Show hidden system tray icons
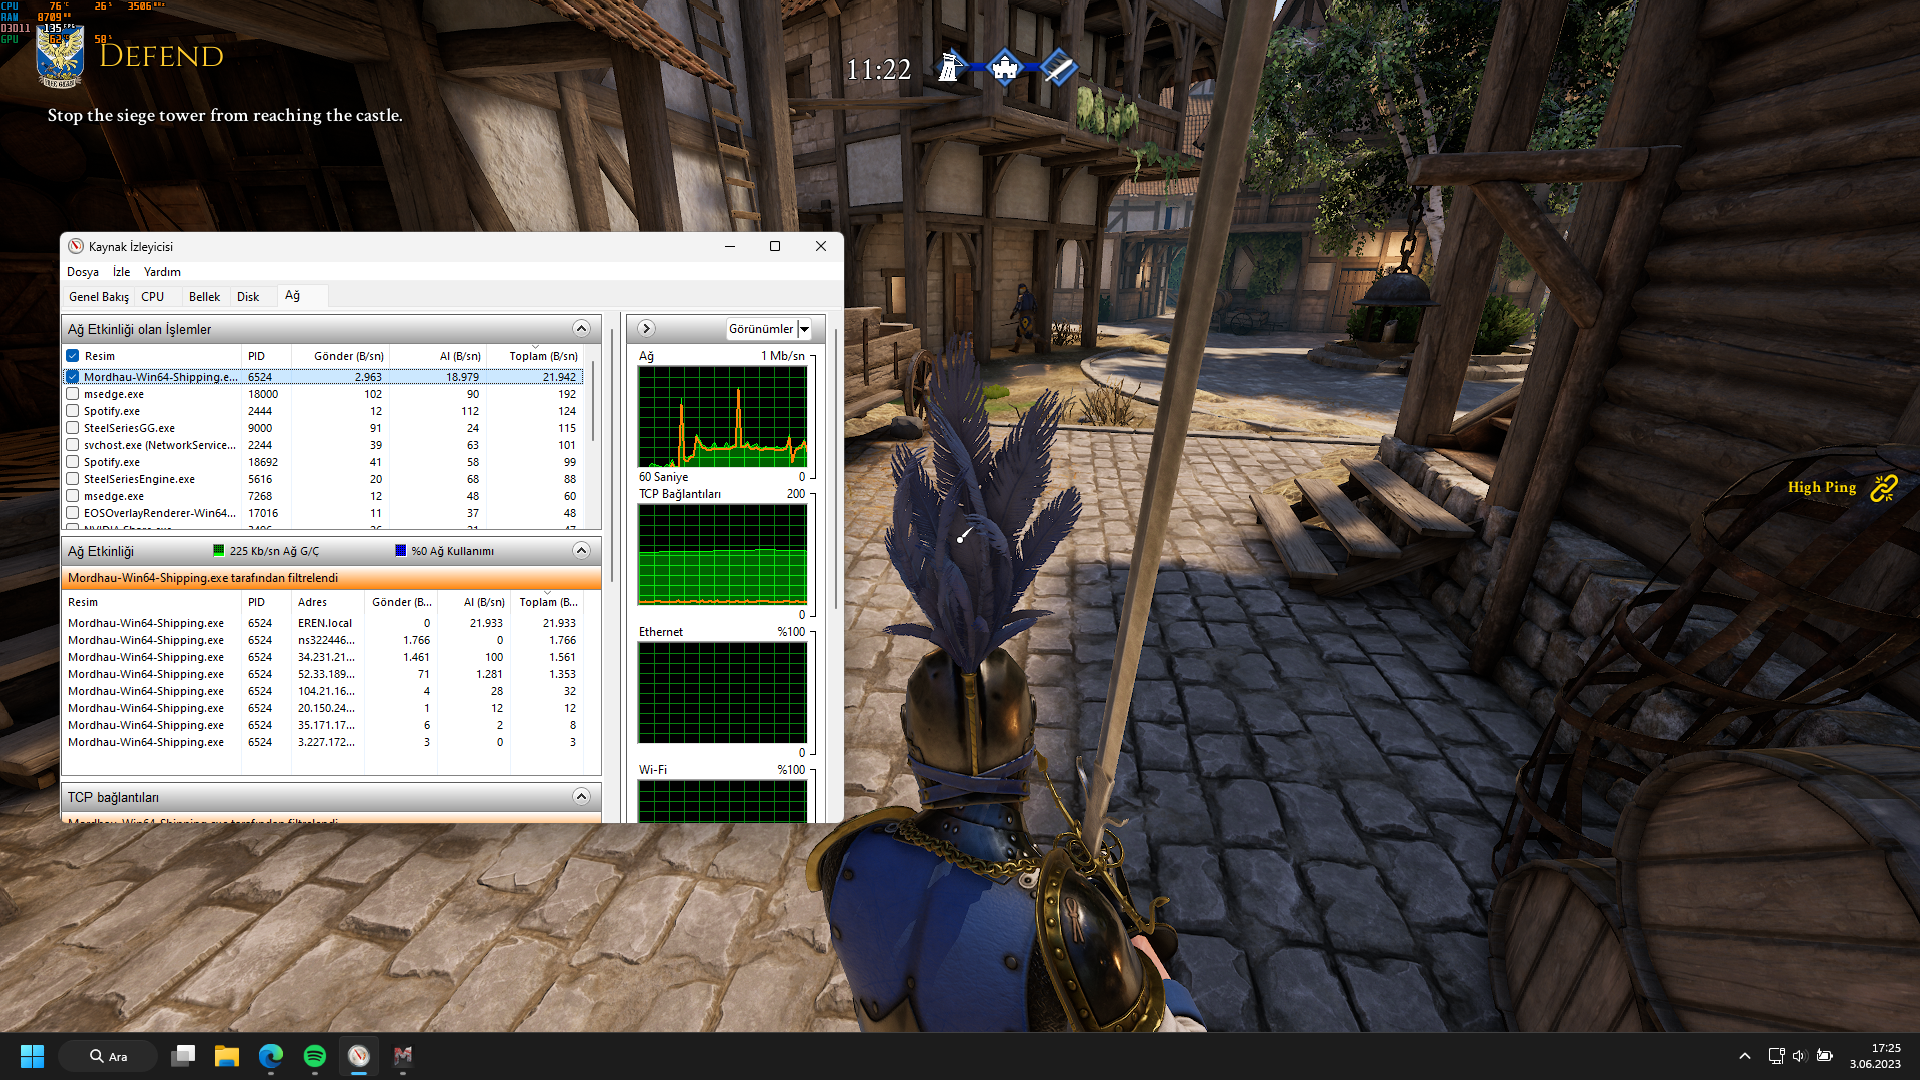The width and height of the screenshot is (1920, 1080). click(x=1744, y=1056)
